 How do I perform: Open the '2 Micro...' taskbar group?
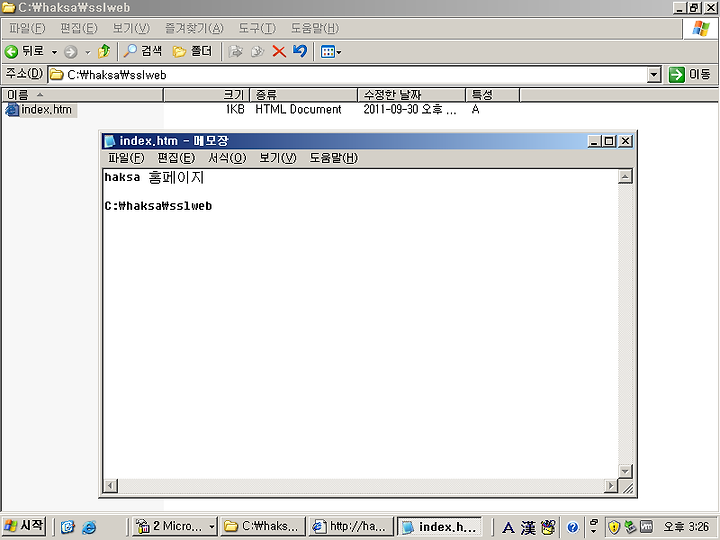click(175, 526)
